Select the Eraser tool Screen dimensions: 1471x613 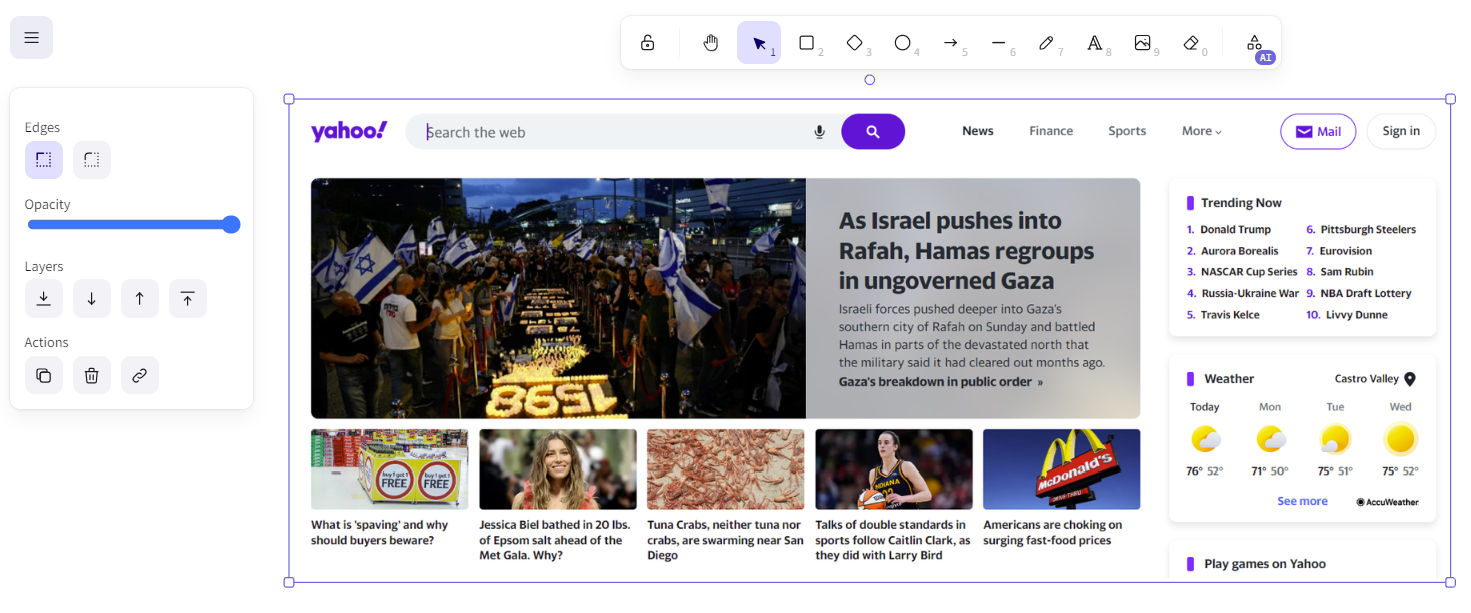[x=1191, y=43]
